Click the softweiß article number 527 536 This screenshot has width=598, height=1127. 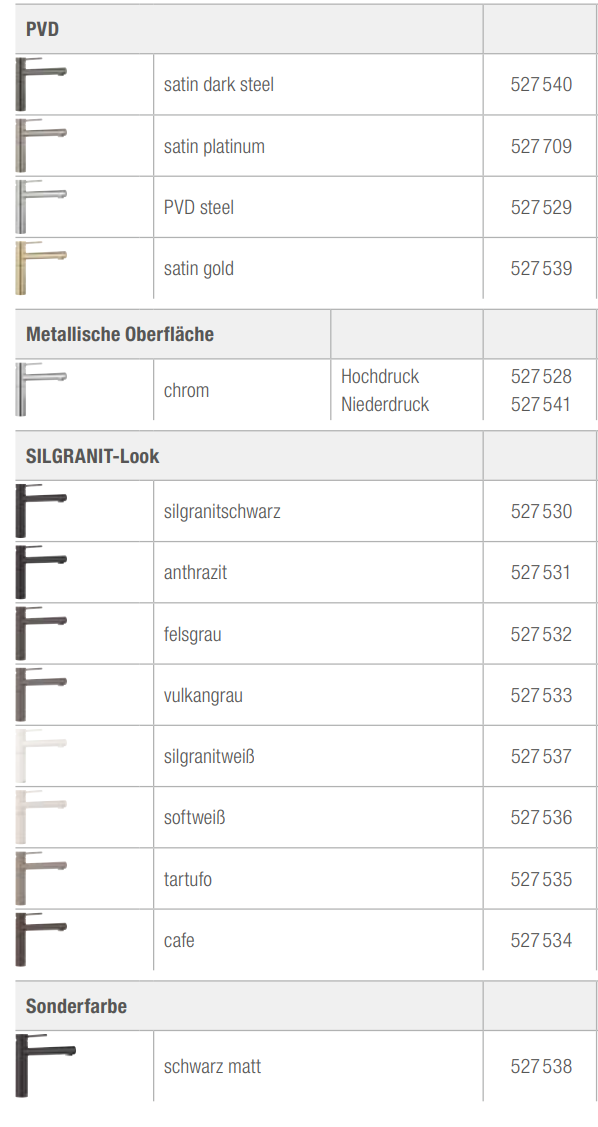(541, 817)
